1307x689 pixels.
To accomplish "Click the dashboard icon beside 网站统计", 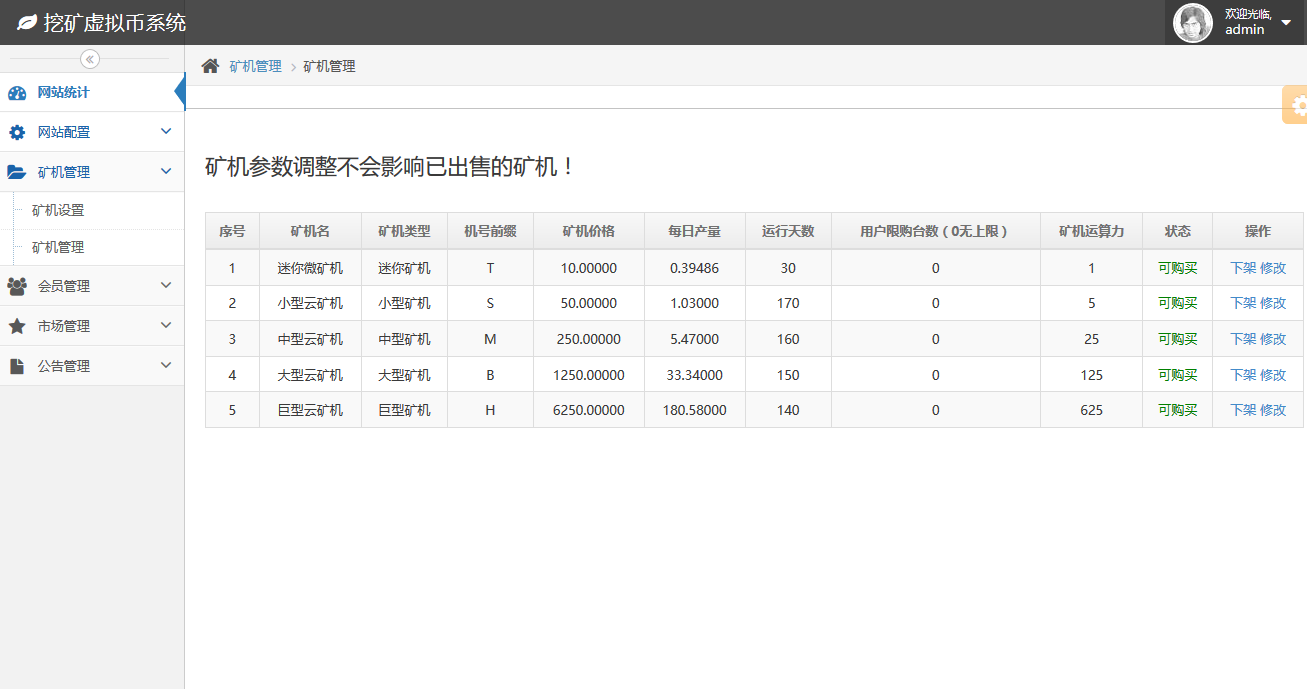I will coord(17,93).
